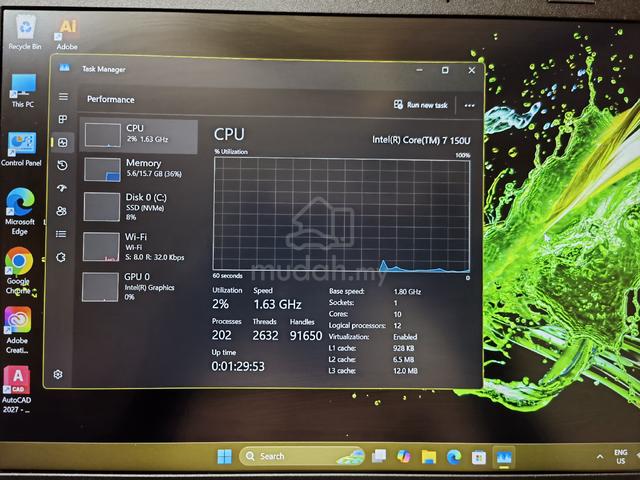Open the Users page icon
Image resolution: width=640 pixels, height=480 pixels.
[x=62, y=211]
